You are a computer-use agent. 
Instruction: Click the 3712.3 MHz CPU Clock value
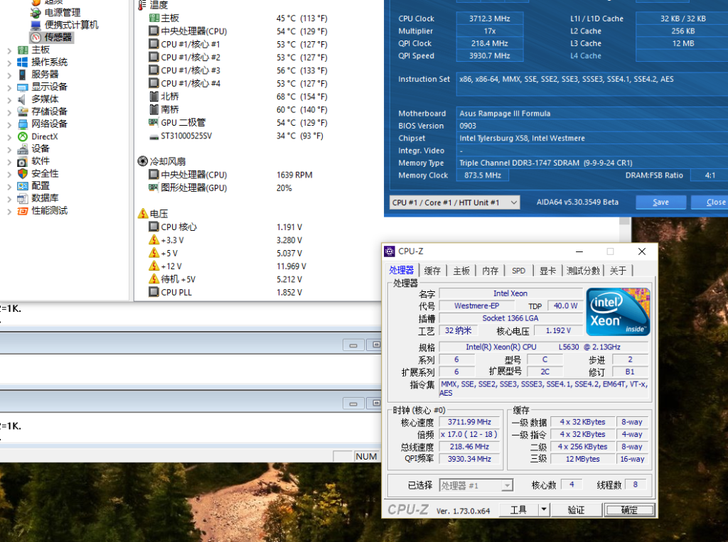click(x=490, y=19)
